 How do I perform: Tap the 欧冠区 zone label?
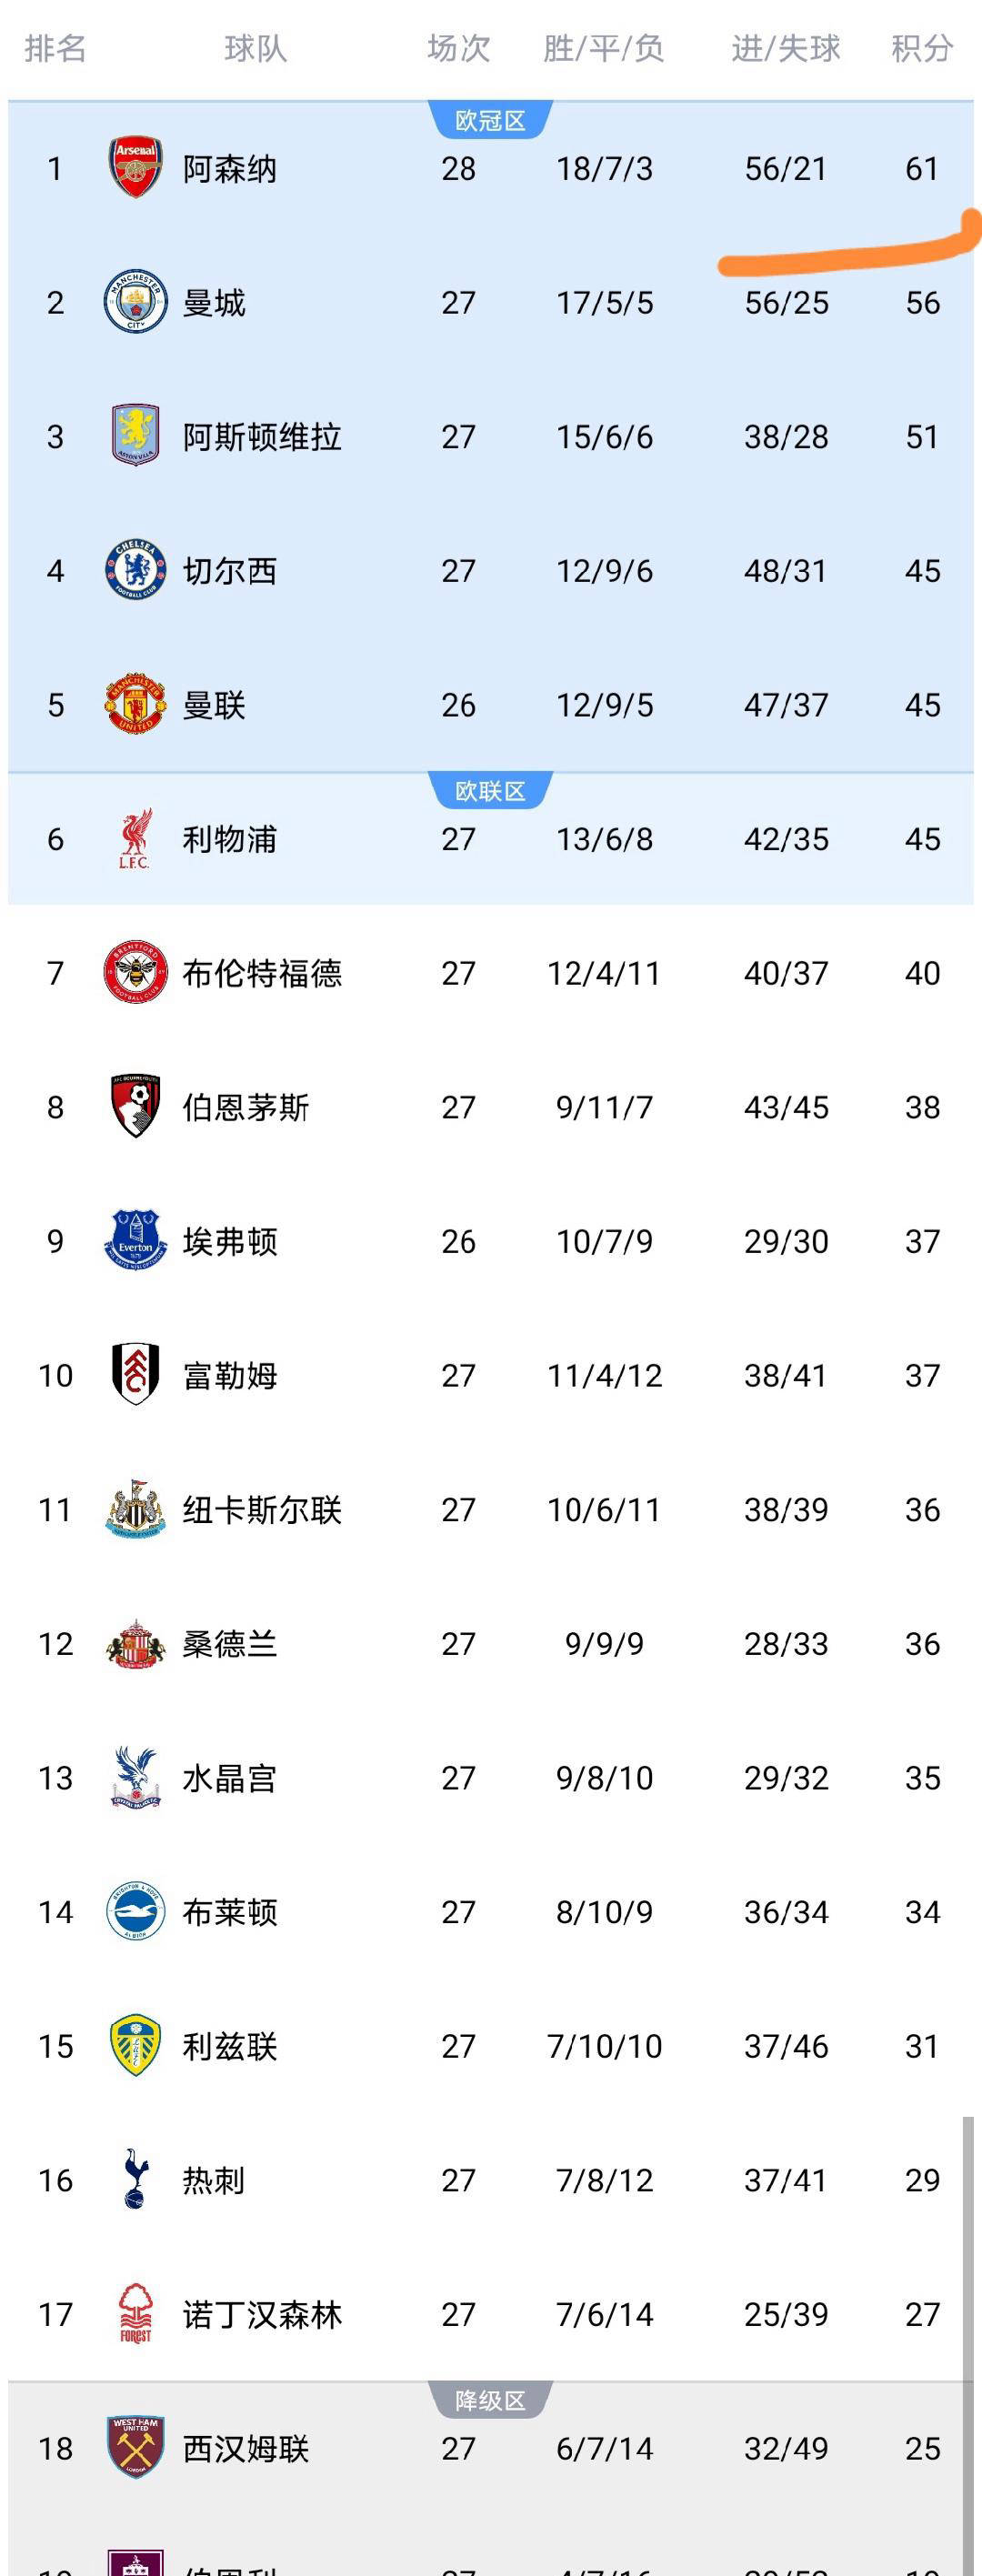click(x=490, y=121)
